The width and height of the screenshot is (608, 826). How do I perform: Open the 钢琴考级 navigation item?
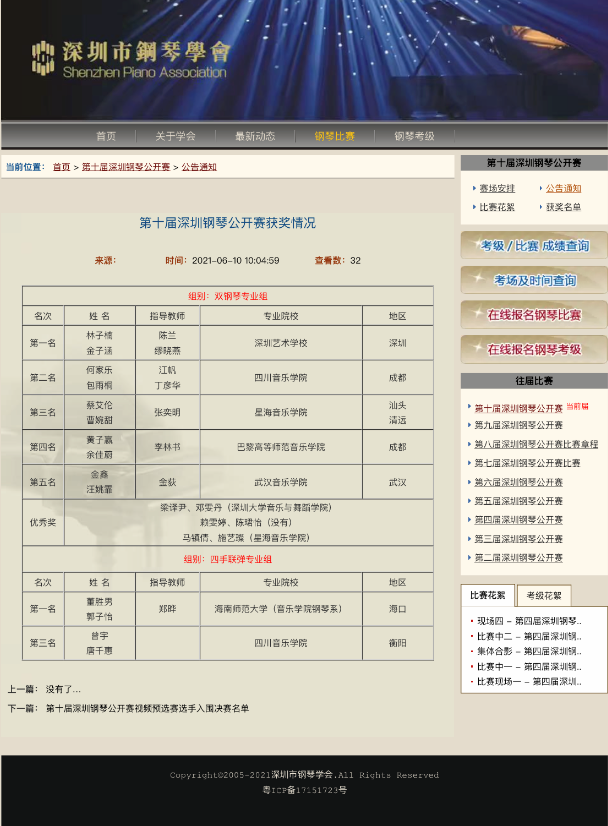pyautogui.click(x=414, y=136)
